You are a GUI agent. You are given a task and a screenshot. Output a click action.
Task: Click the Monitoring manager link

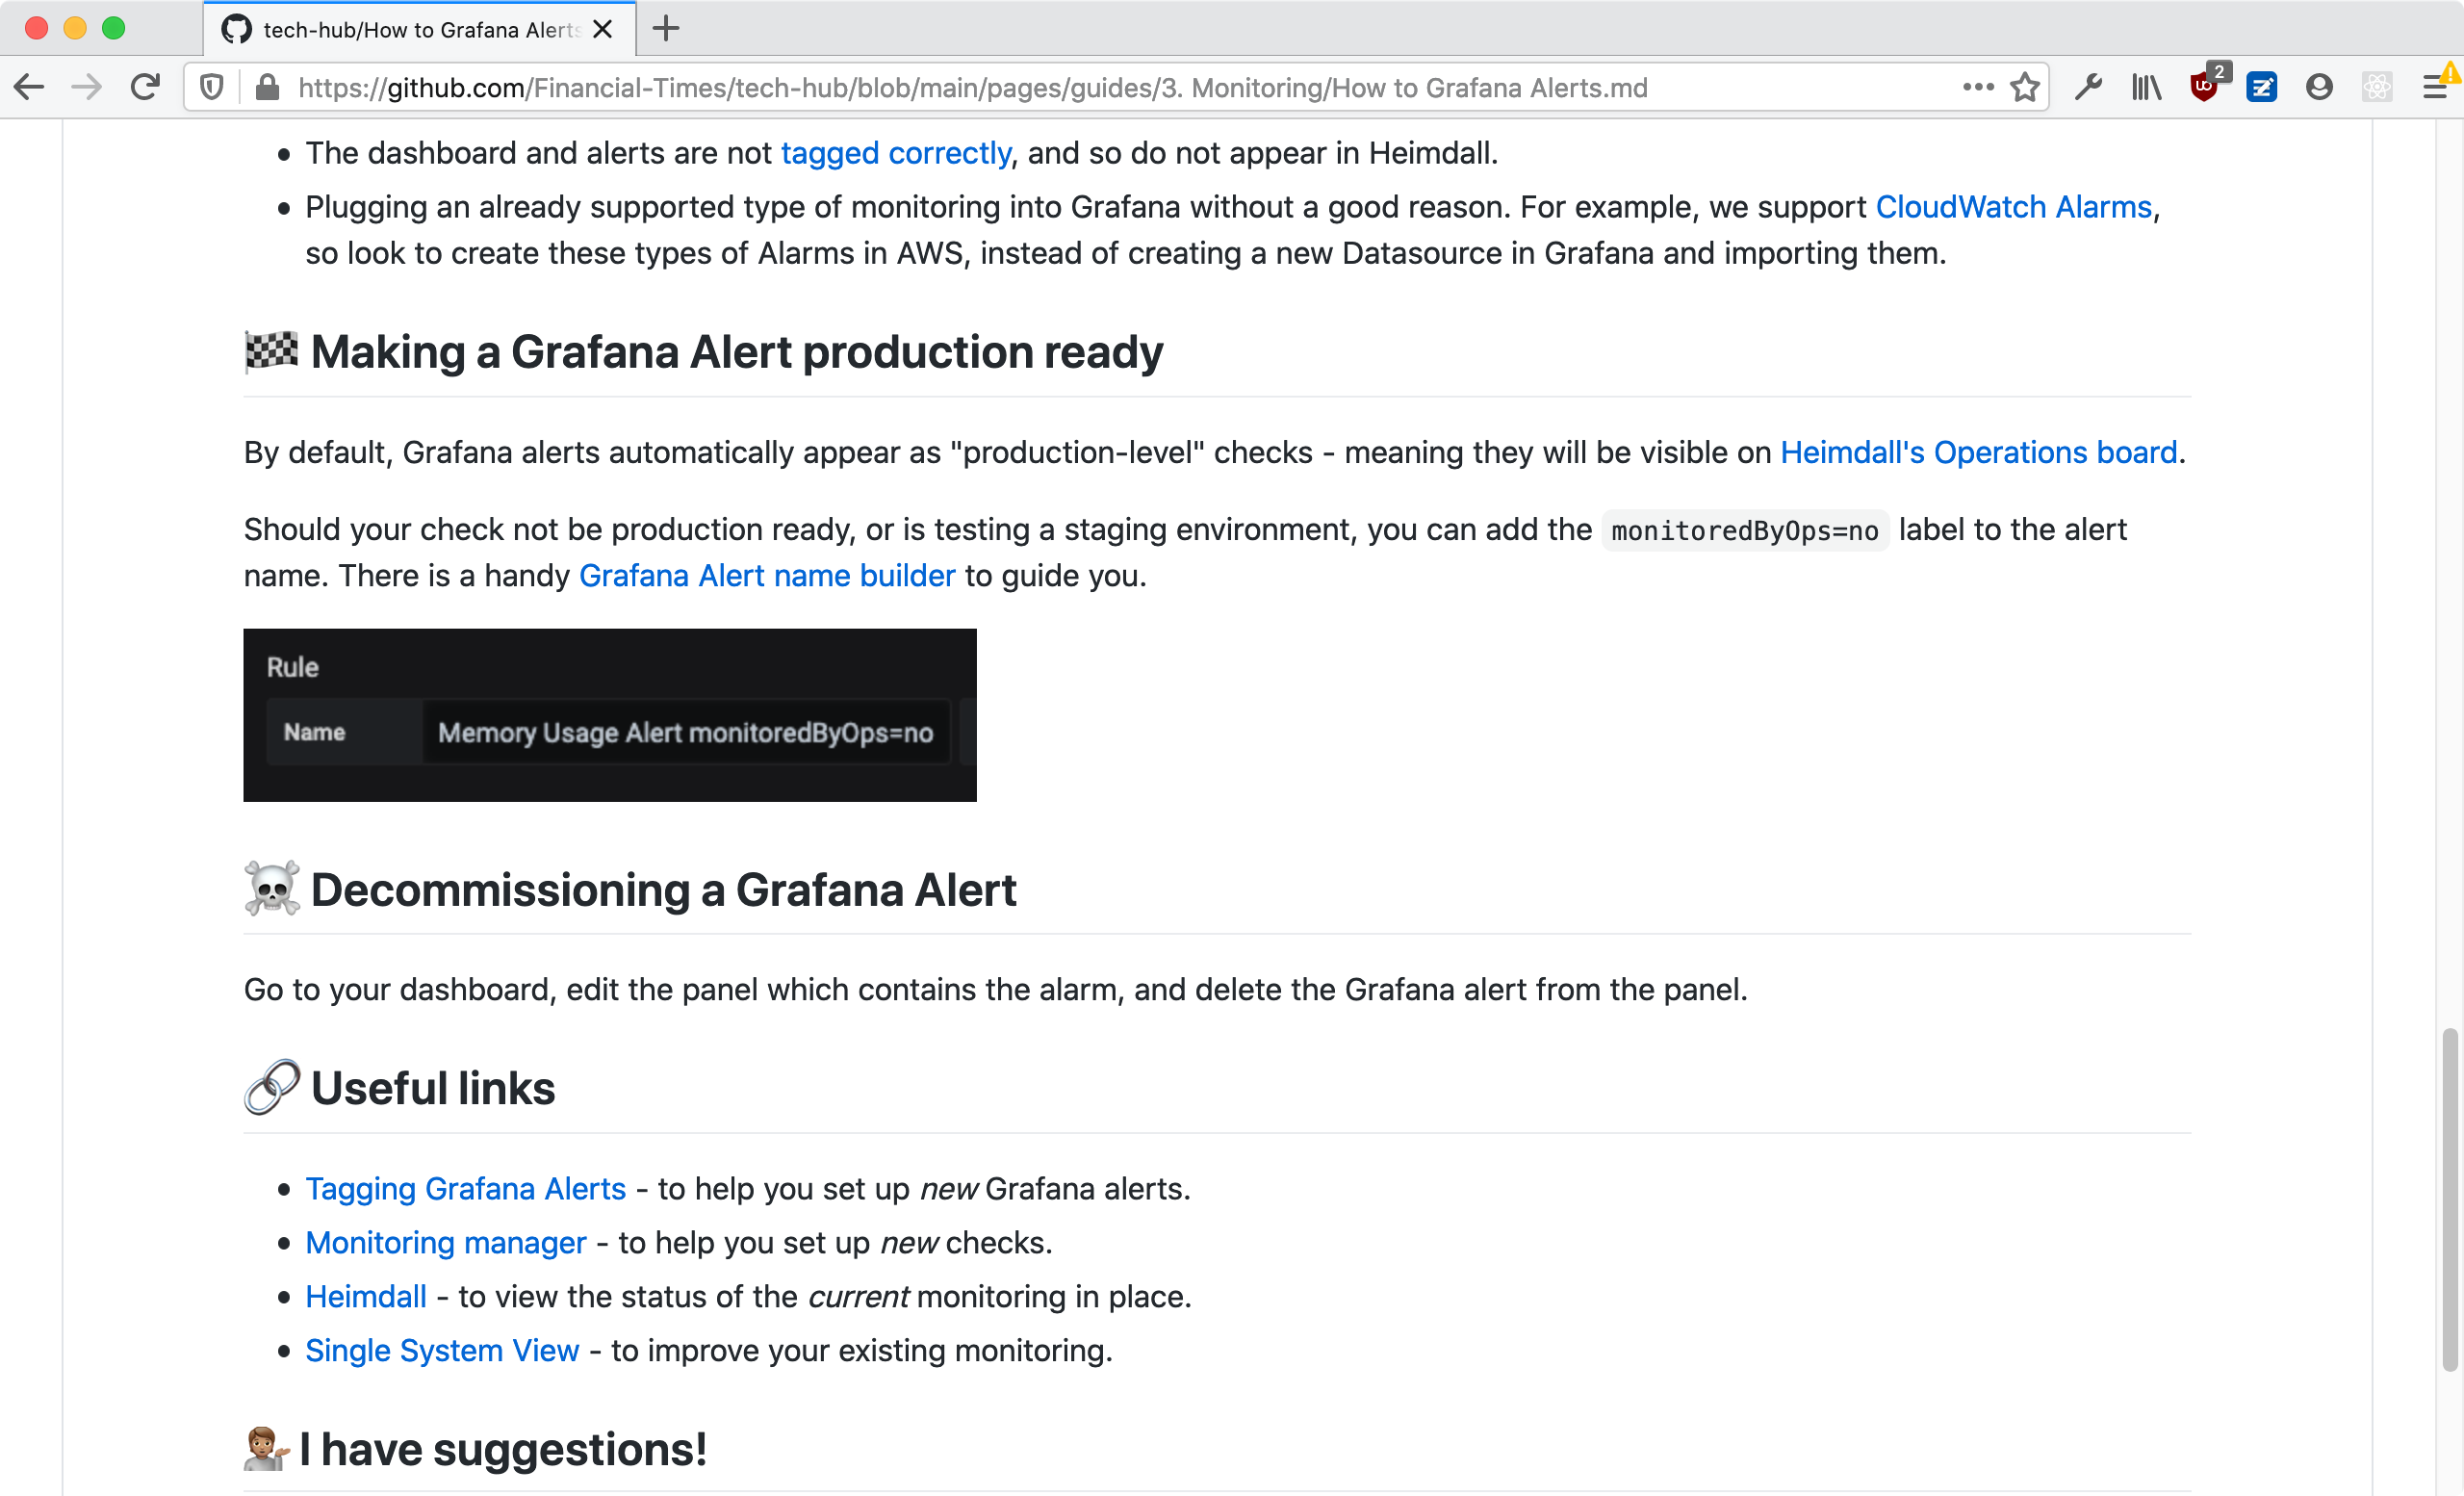click(445, 1242)
